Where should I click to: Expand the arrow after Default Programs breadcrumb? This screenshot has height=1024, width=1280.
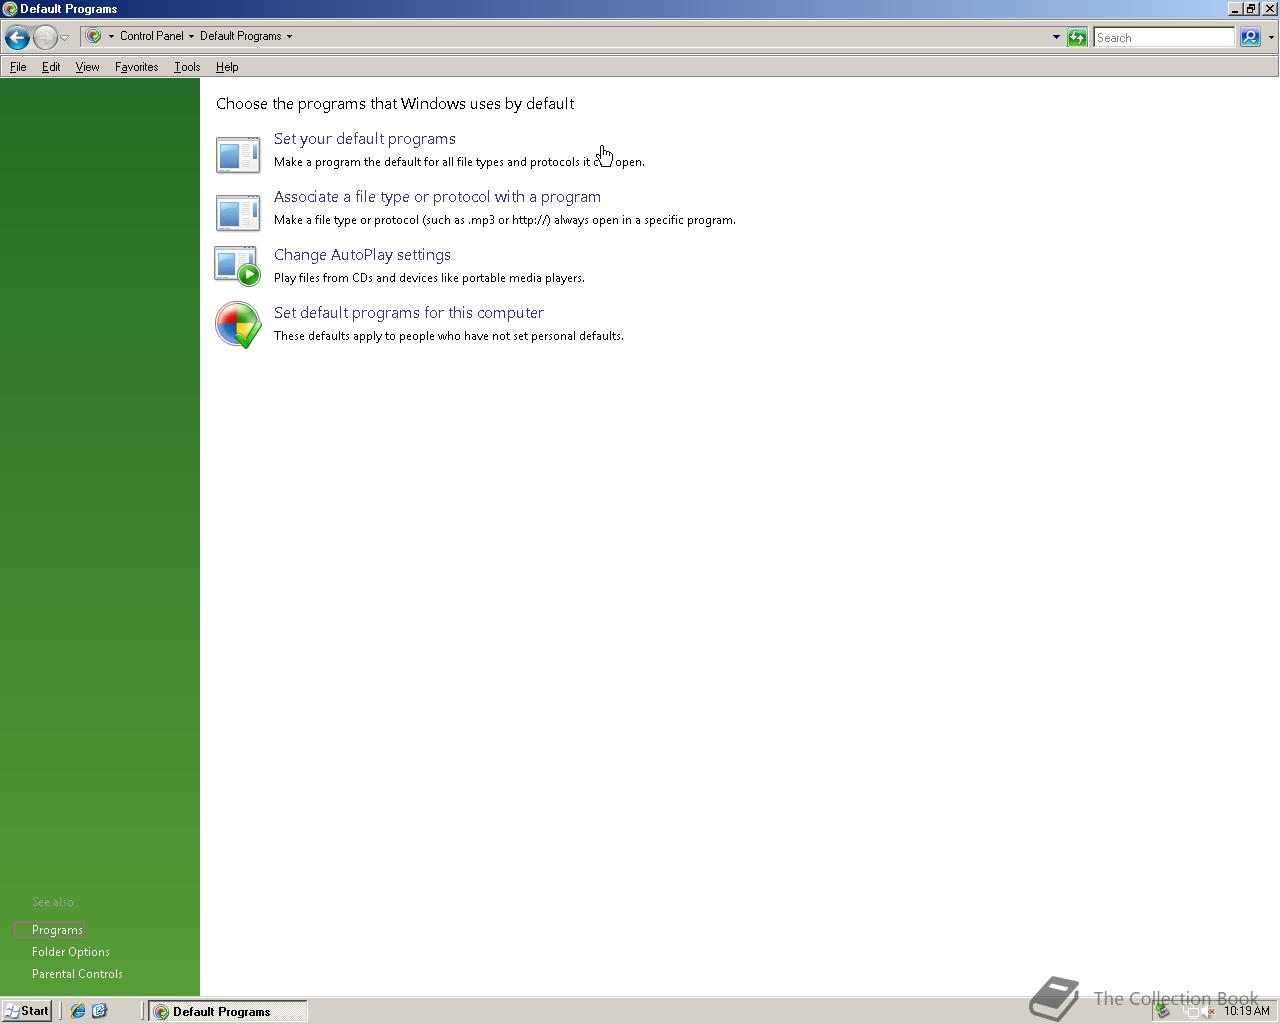click(x=289, y=36)
